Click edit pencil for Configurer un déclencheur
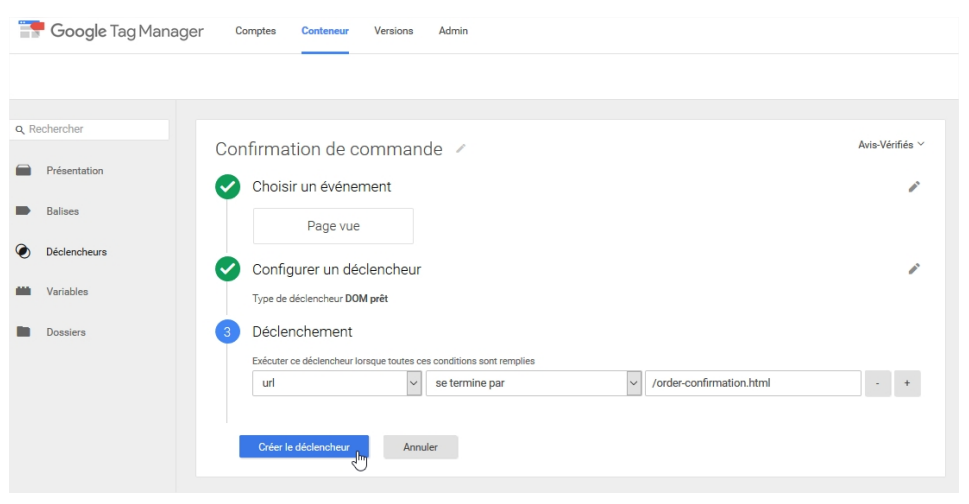The height and width of the screenshot is (504, 969). [x=913, y=268]
